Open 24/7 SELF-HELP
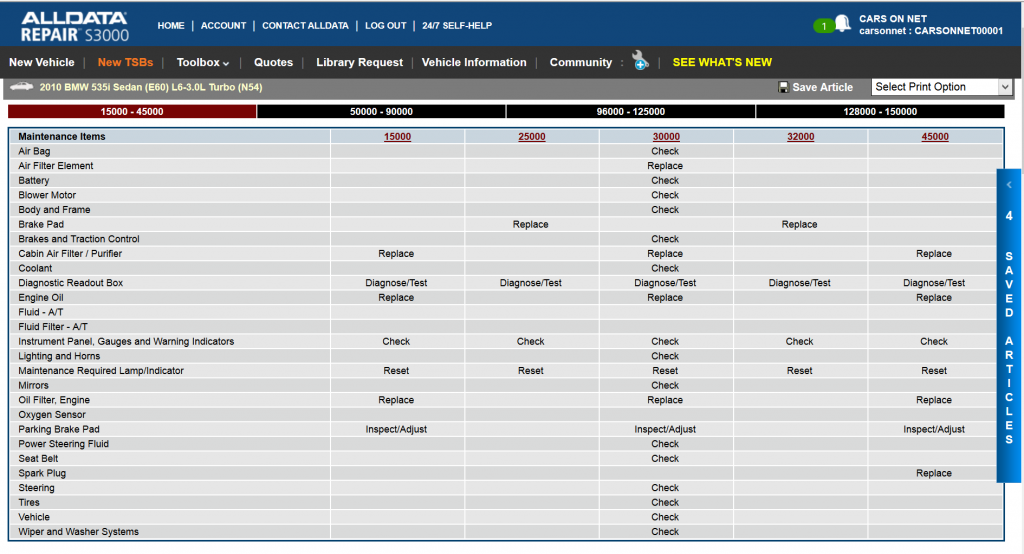 (x=457, y=25)
